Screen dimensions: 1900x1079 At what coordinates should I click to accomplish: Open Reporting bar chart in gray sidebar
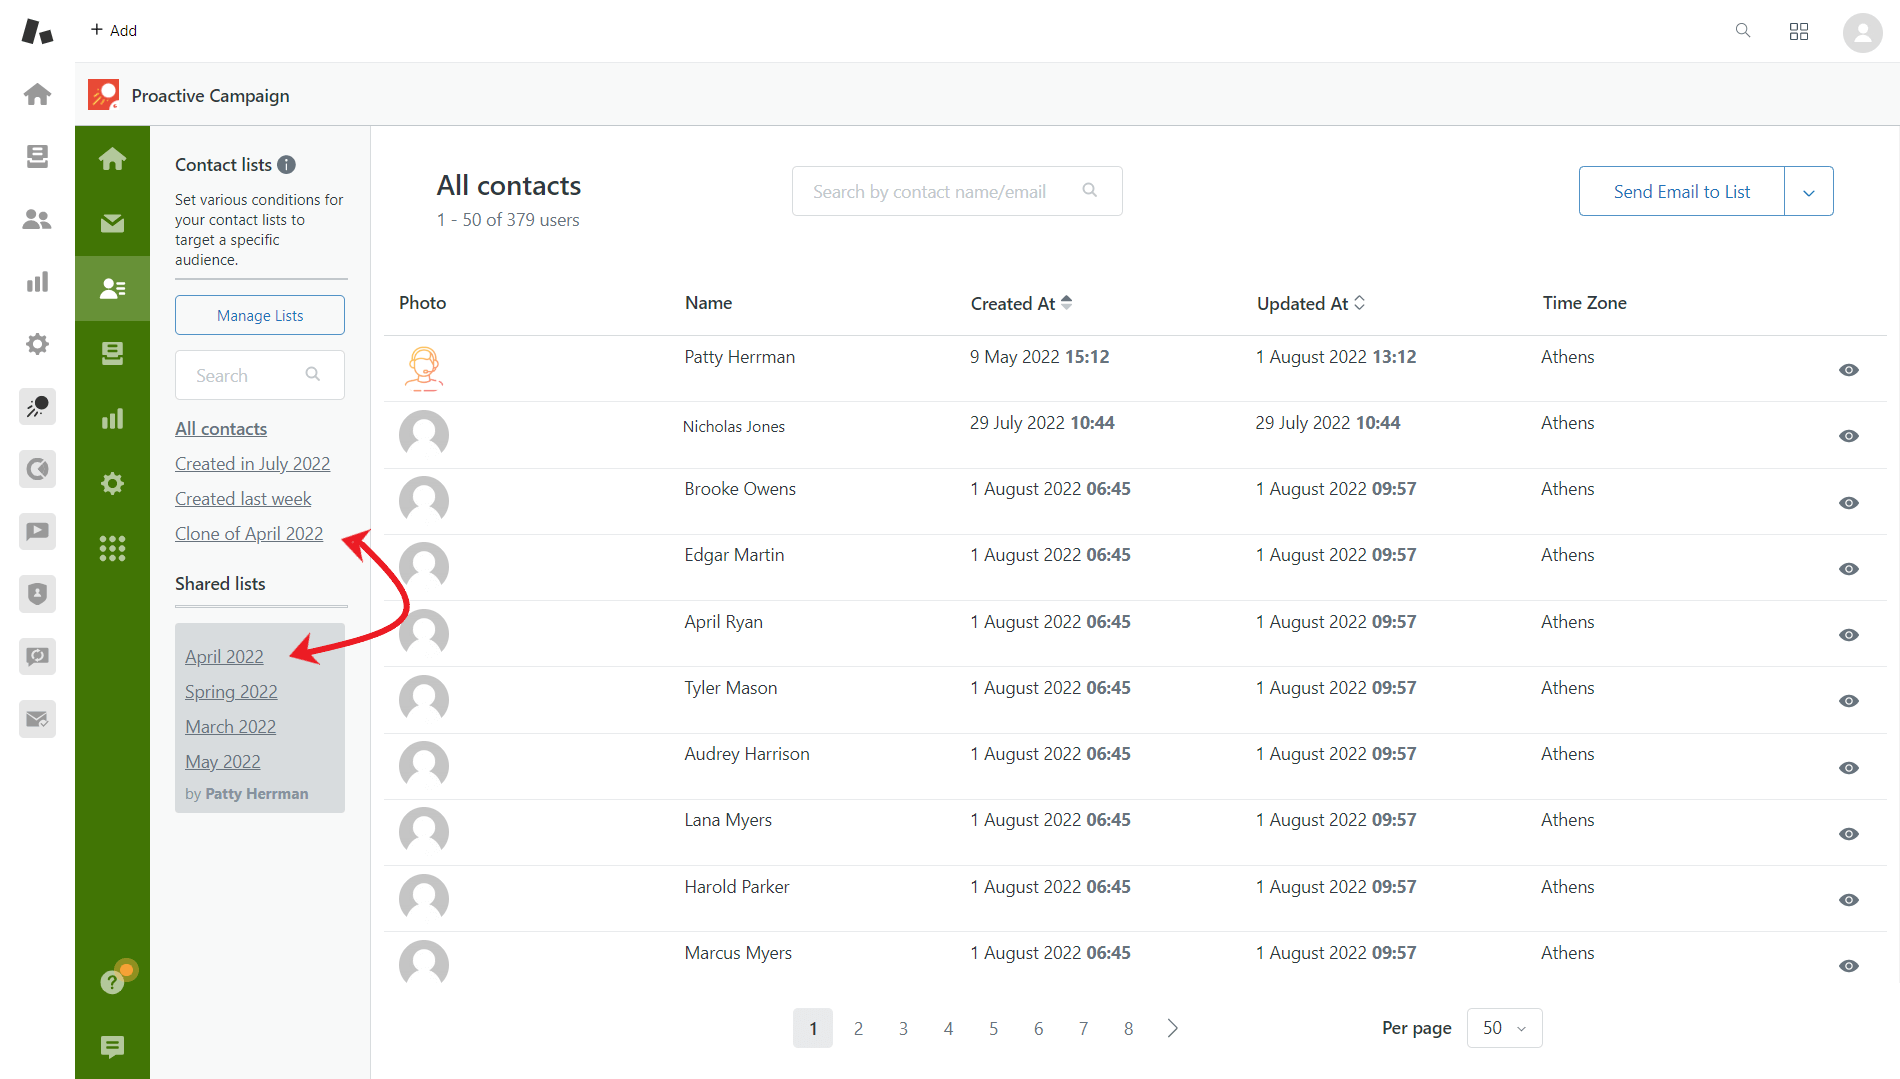point(37,282)
